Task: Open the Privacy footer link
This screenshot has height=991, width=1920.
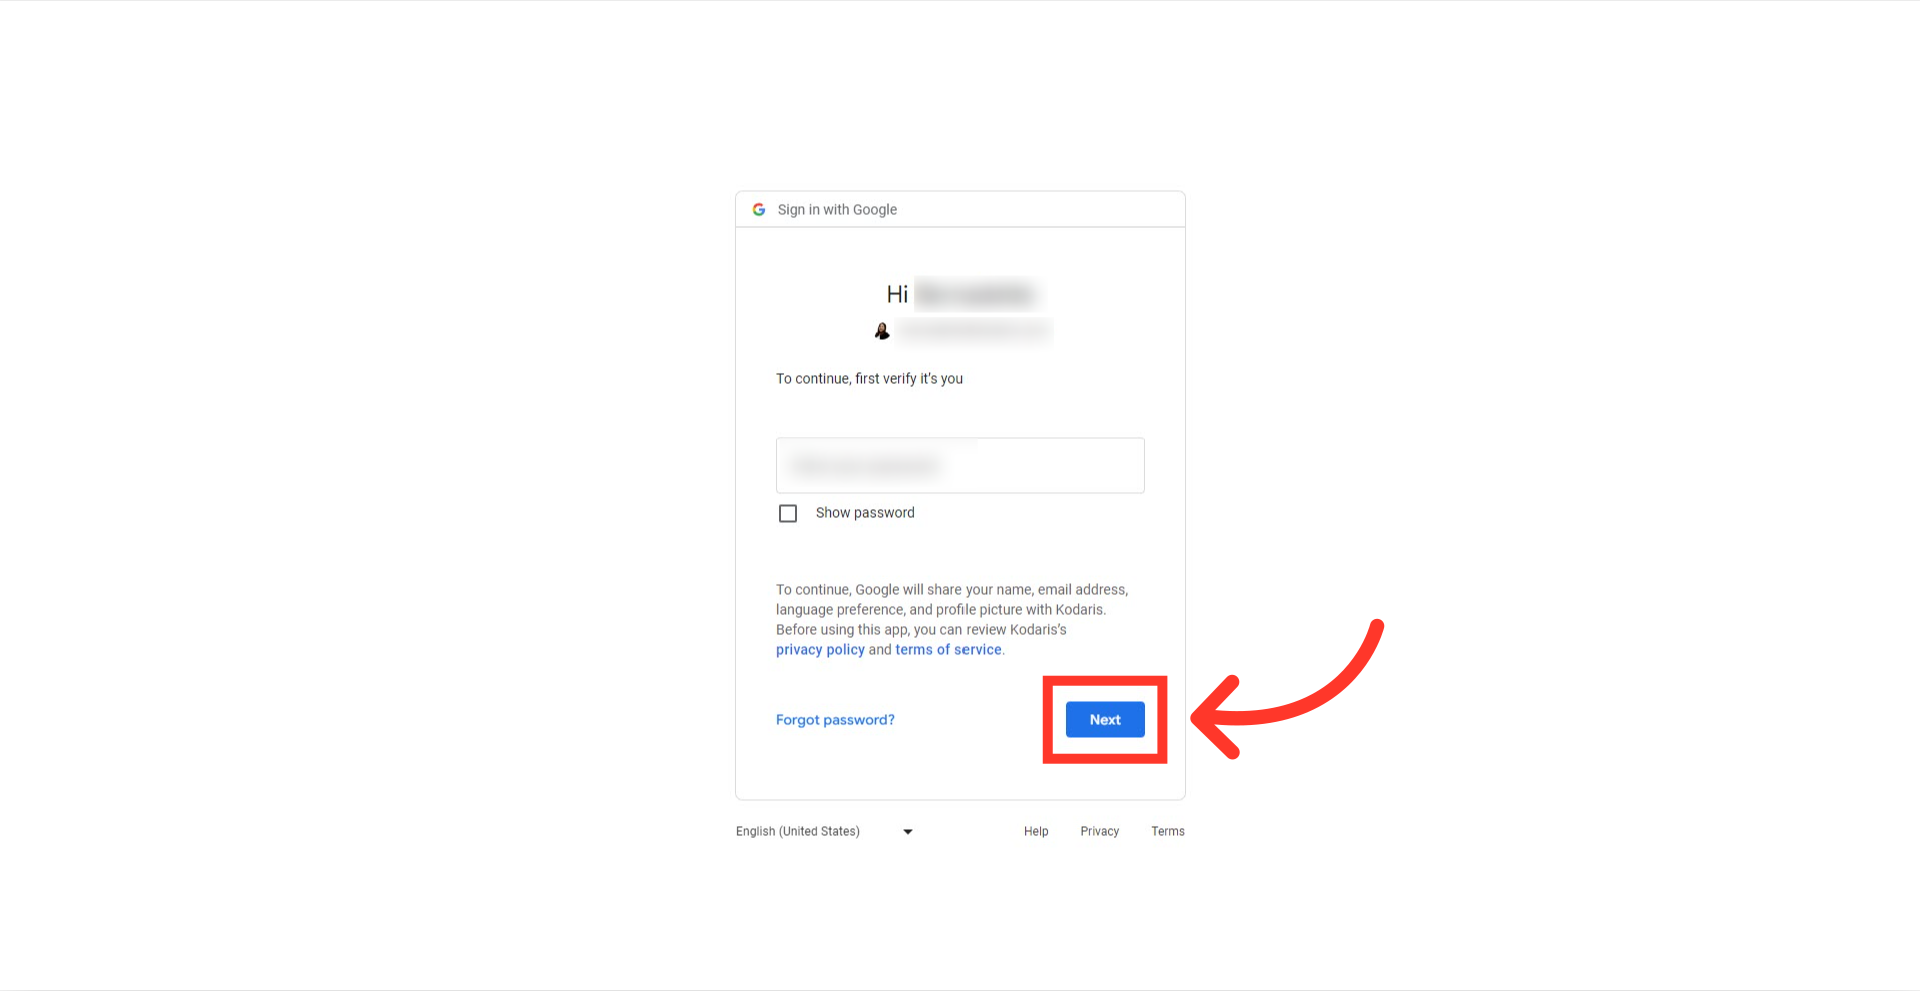Action: point(1100,831)
